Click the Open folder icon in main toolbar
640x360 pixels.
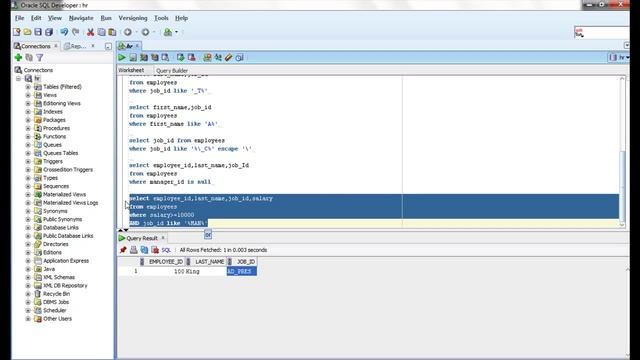click(x=27, y=32)
